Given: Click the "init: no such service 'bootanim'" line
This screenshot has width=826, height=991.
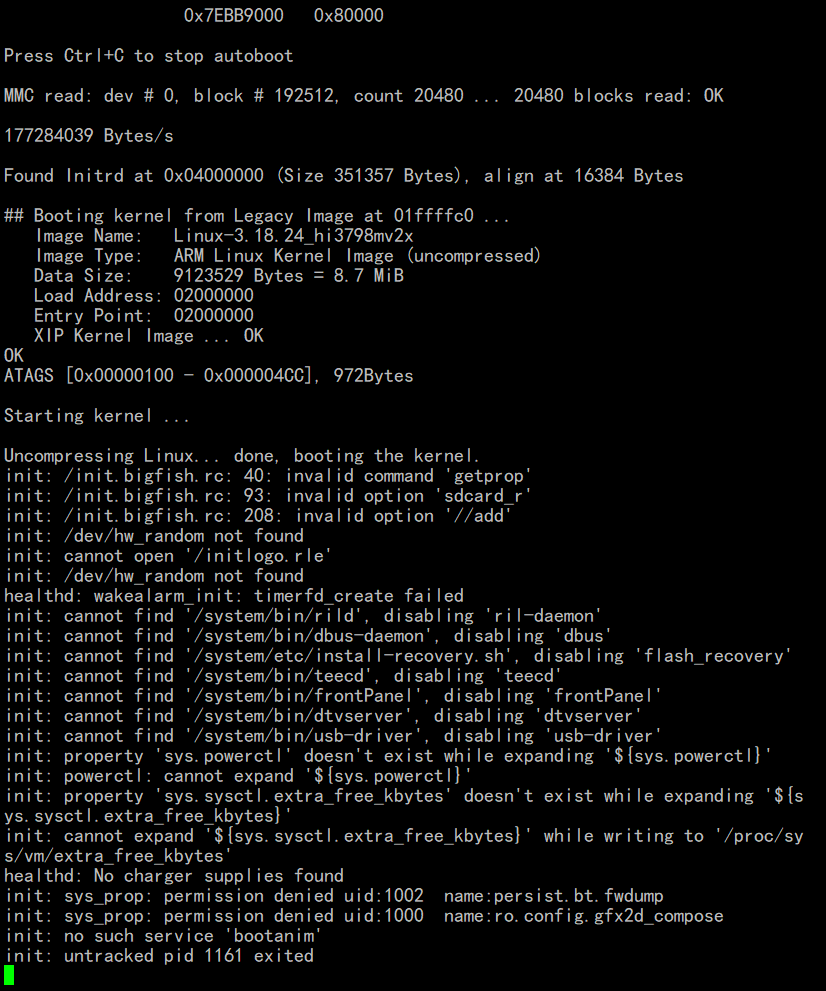Looking at the screenshot, I should (x=165, y=936).
